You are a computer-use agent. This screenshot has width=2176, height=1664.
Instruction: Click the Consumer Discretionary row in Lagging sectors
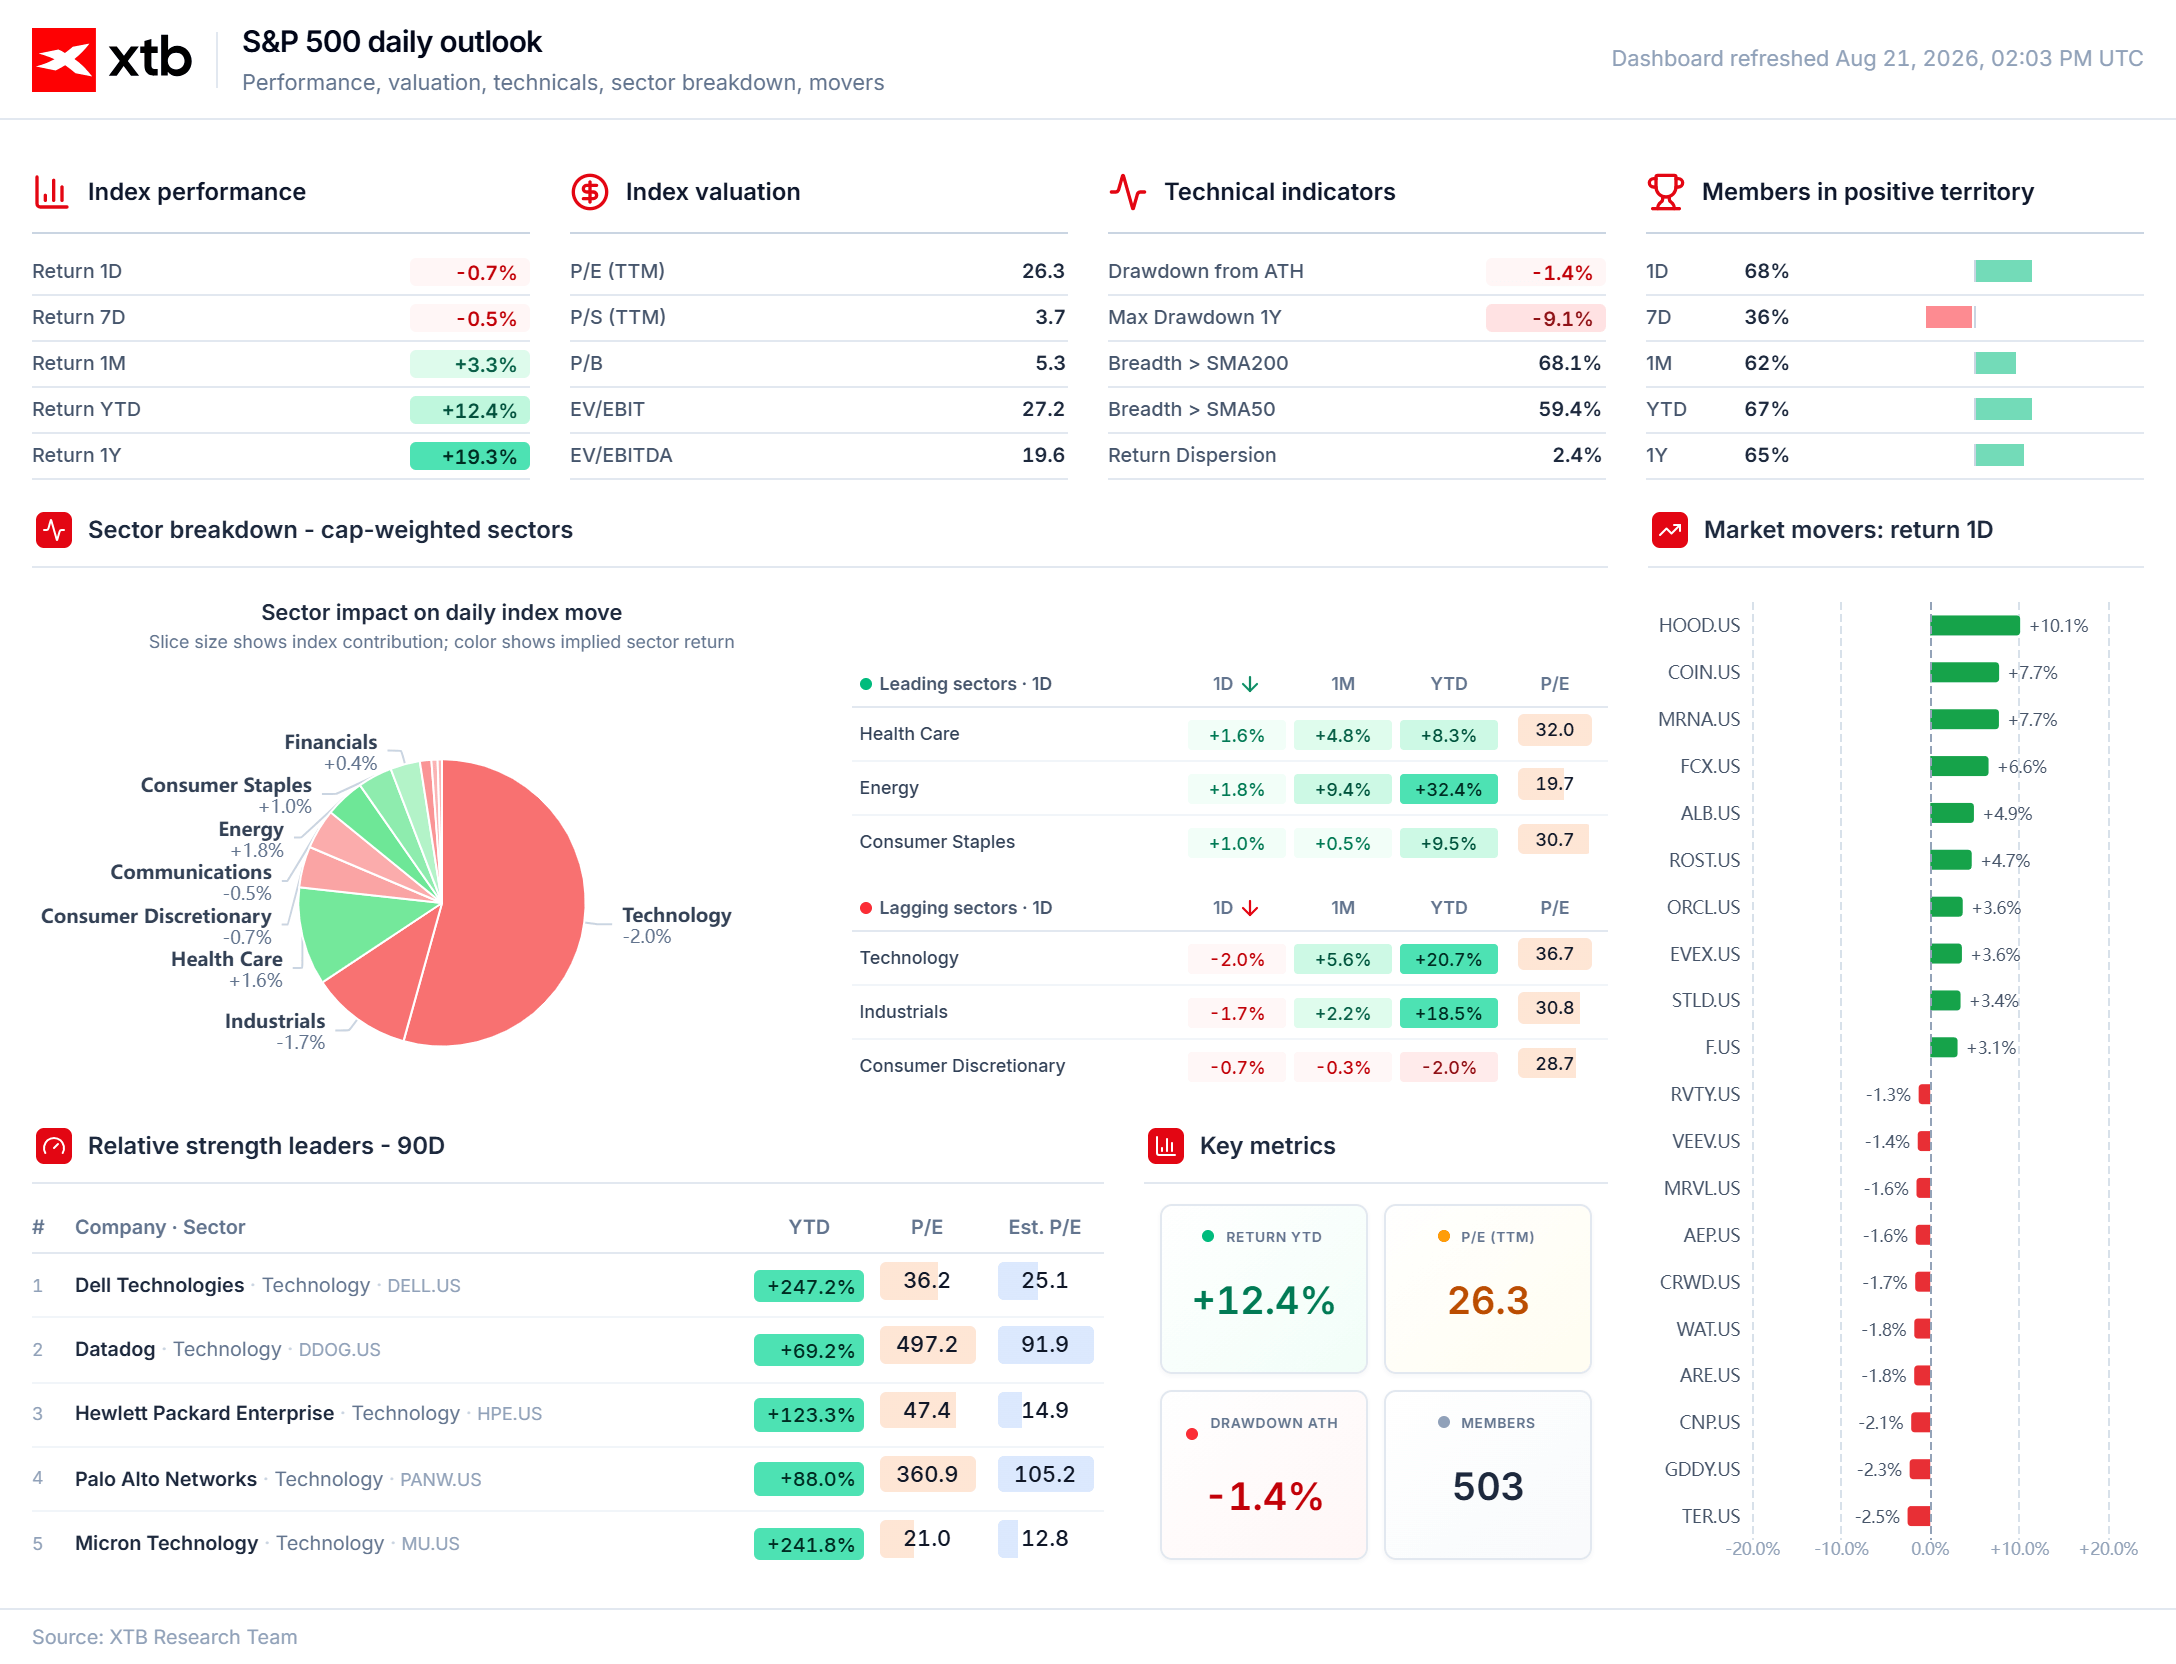pyautogui.click(x=1230, y=1066)
